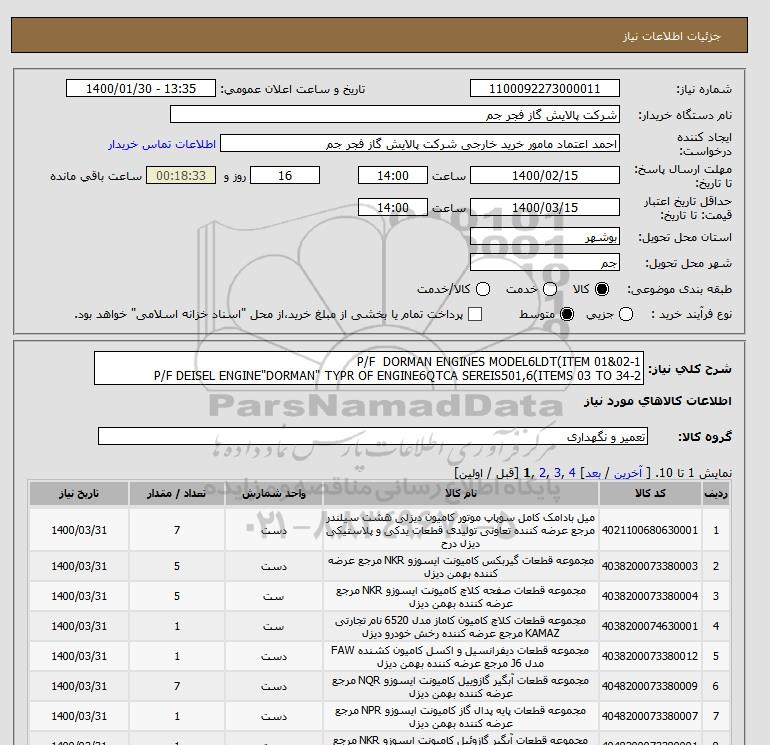The width and height of the screenshot is (770, 745).
Task: Go to بعد page link
Action: pyautogui.click(x=593, y=473)
